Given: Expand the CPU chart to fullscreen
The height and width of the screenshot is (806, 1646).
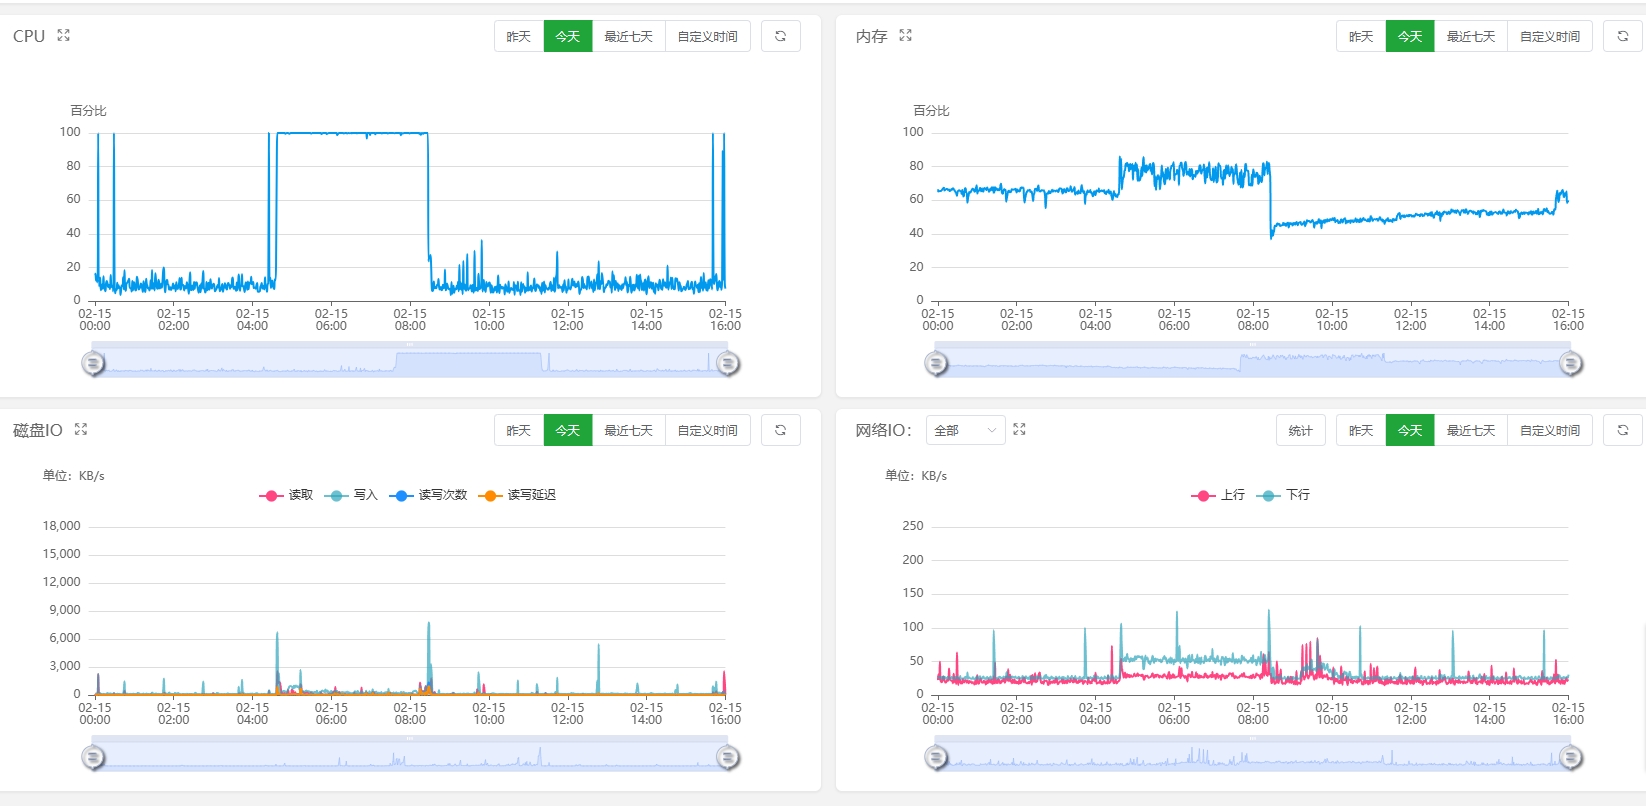Looking at the screenshot, I should [x=64, y=35].
